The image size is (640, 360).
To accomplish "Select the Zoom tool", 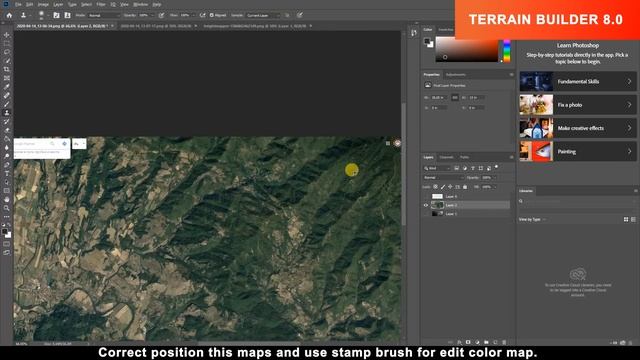I will click(7, 208).
